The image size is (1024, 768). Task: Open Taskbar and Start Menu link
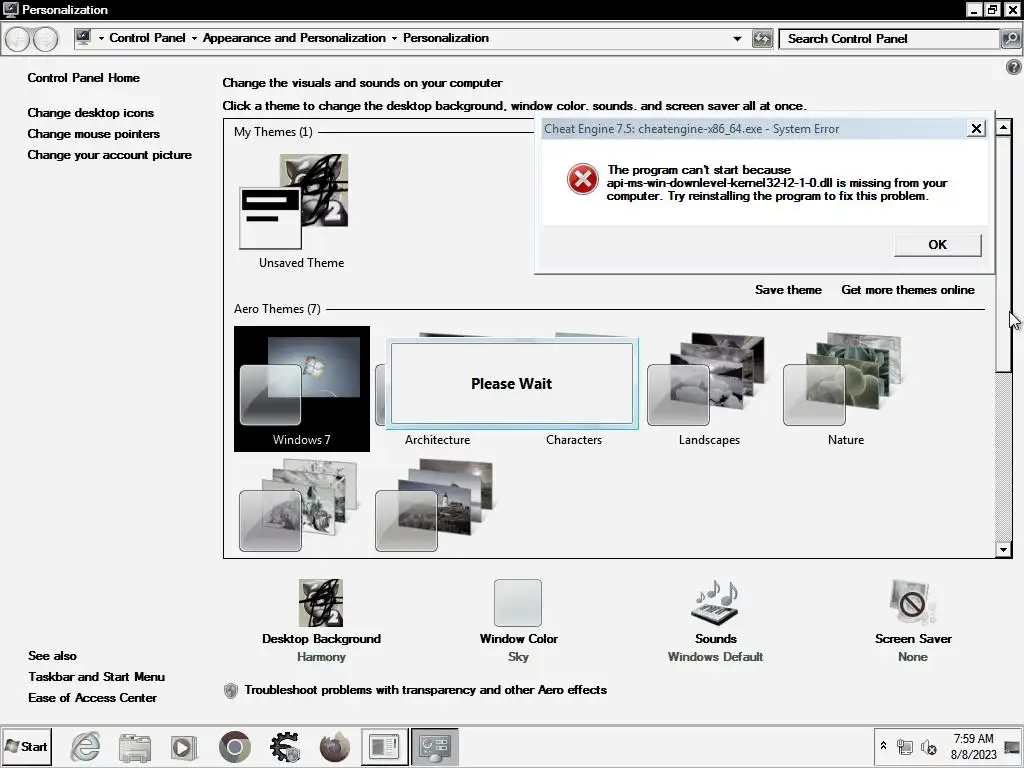[x=97, y=677]
